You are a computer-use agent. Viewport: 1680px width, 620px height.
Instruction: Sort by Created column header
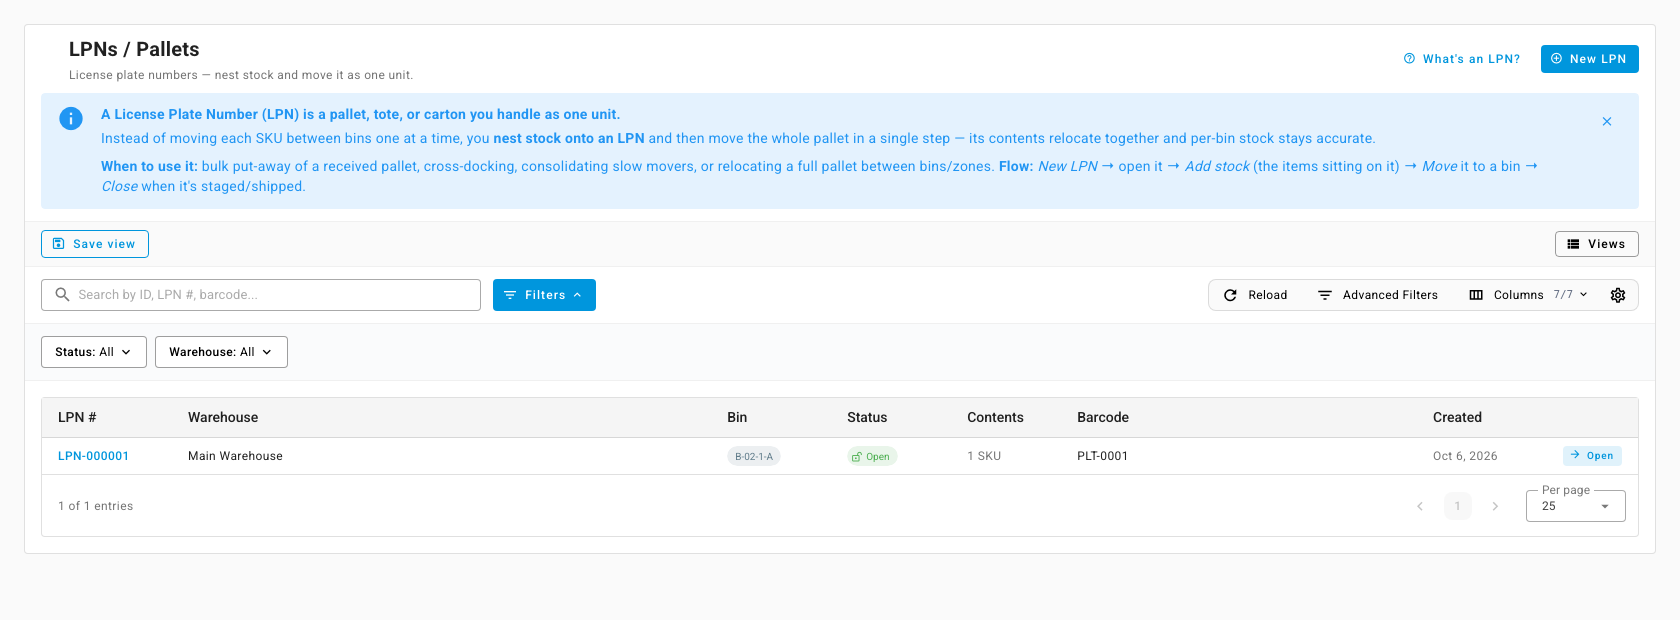pos(1457,418)
